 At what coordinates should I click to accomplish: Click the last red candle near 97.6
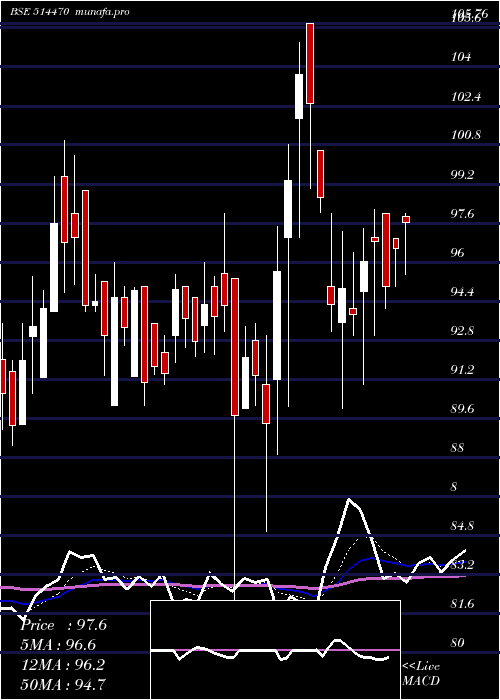point(406,219)
